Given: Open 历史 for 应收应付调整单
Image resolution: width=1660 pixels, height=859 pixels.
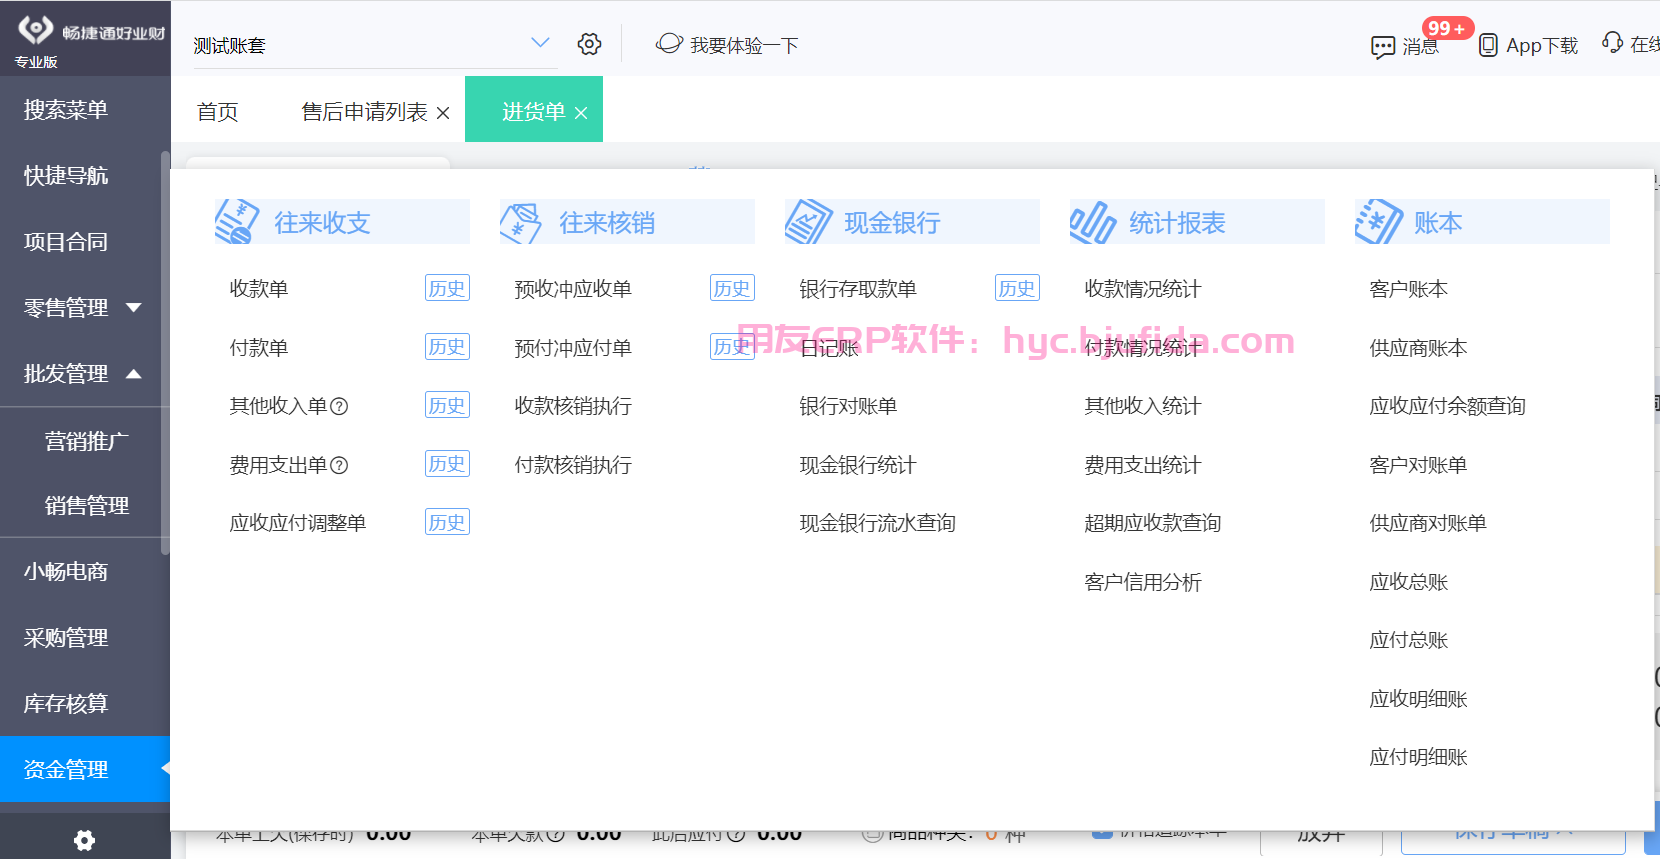Looking at the screenshot, I should tap(447, 522).
